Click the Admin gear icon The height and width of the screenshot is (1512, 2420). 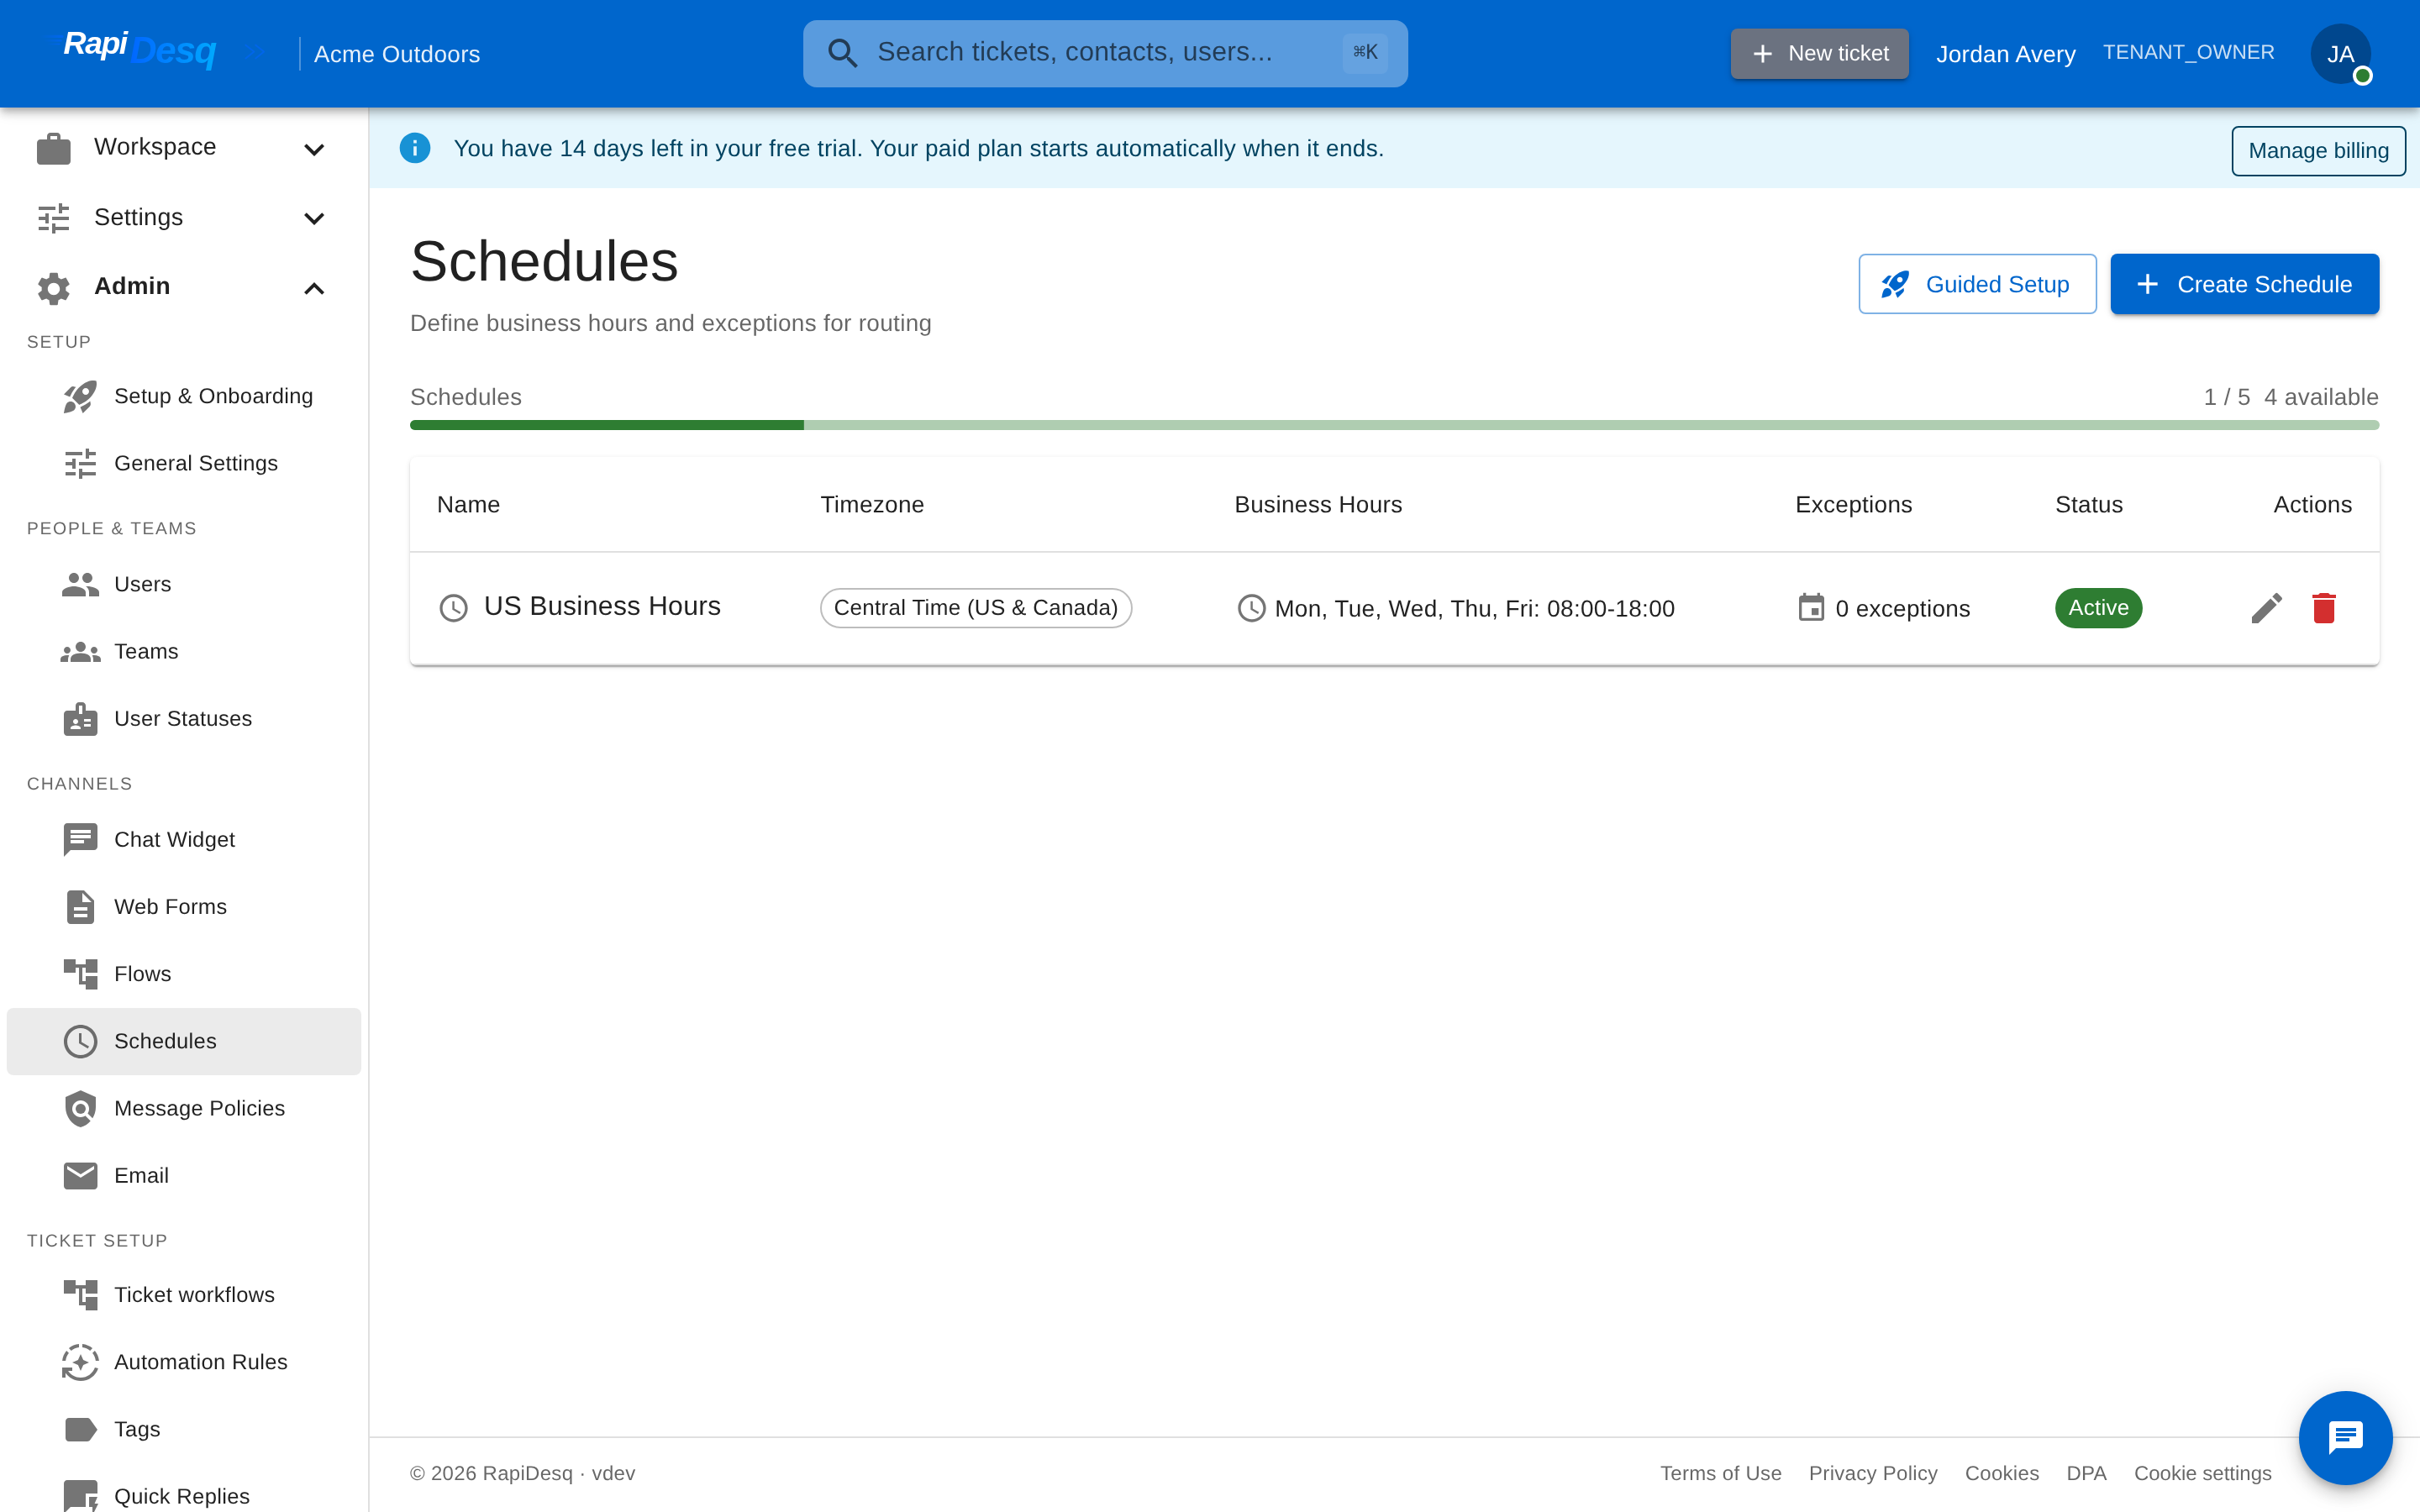pyautogui.click(x=54, y=287)
